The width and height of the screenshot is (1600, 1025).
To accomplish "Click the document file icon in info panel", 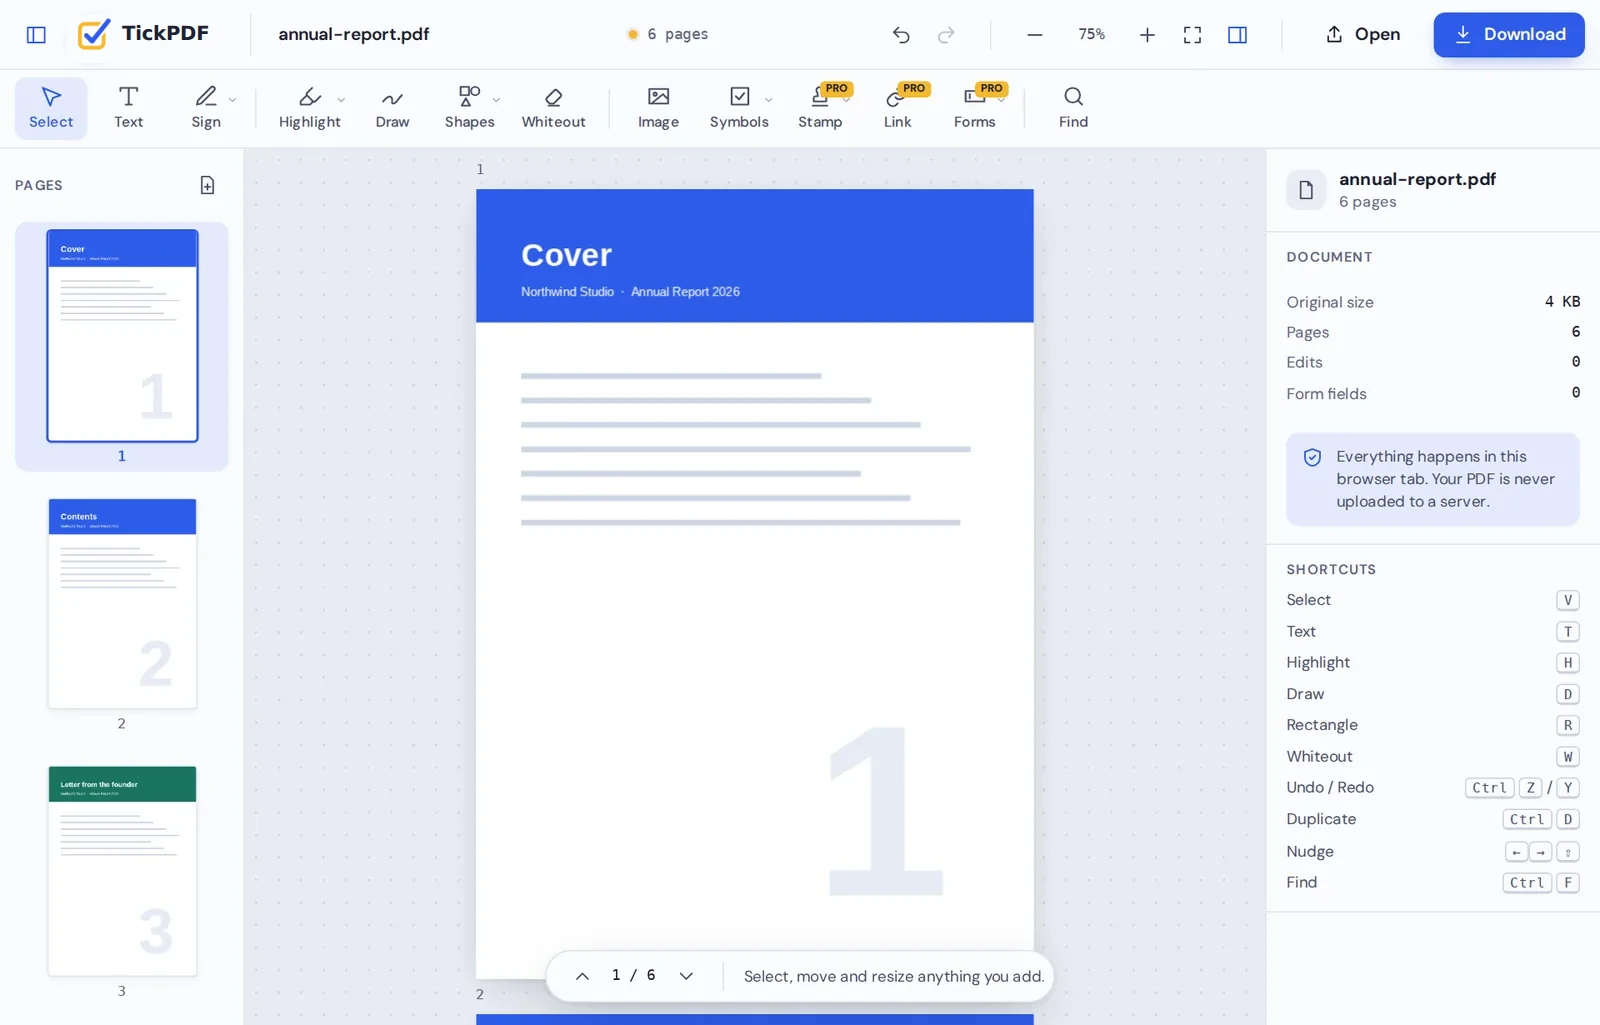I will pos(1306,190).
